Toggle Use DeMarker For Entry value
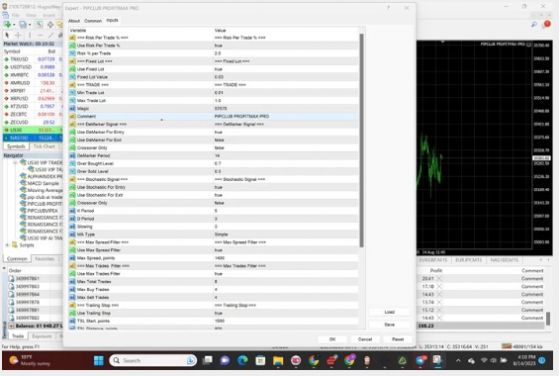Screen dimensions: 560x376 point(219,132)
